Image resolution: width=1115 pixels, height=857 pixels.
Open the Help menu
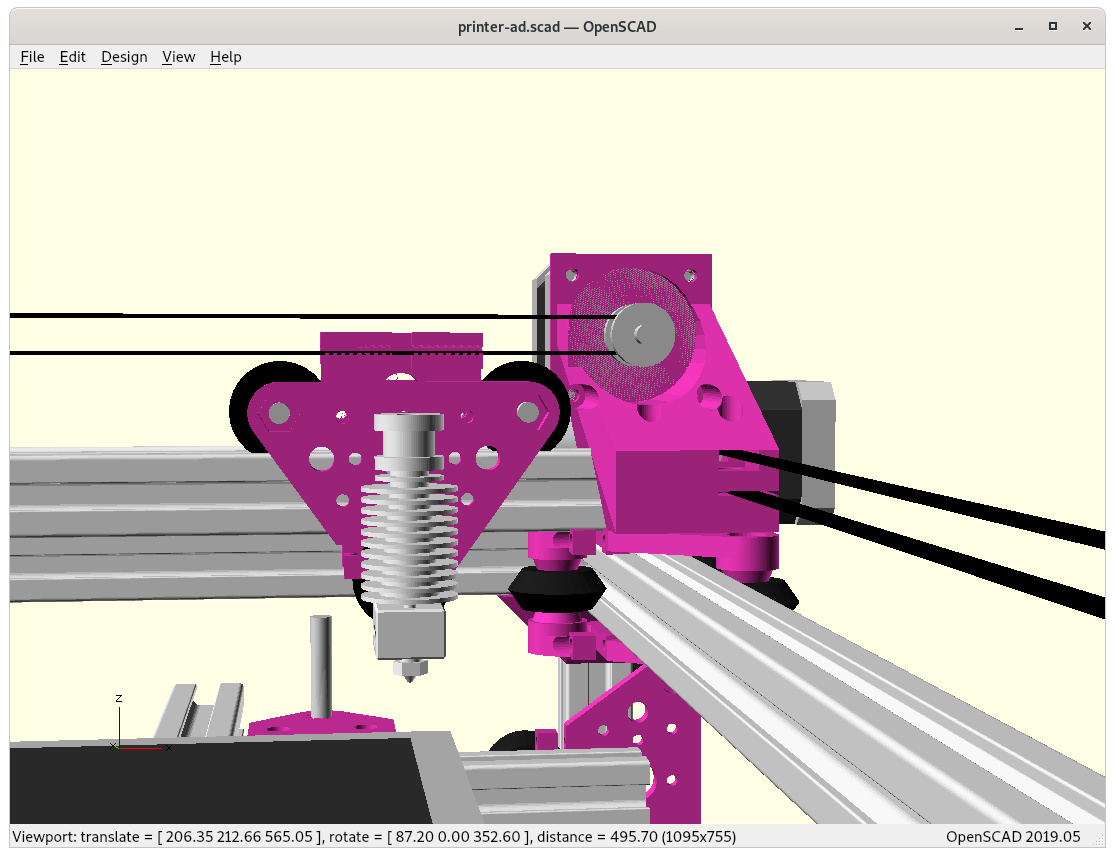click(225, 57)
